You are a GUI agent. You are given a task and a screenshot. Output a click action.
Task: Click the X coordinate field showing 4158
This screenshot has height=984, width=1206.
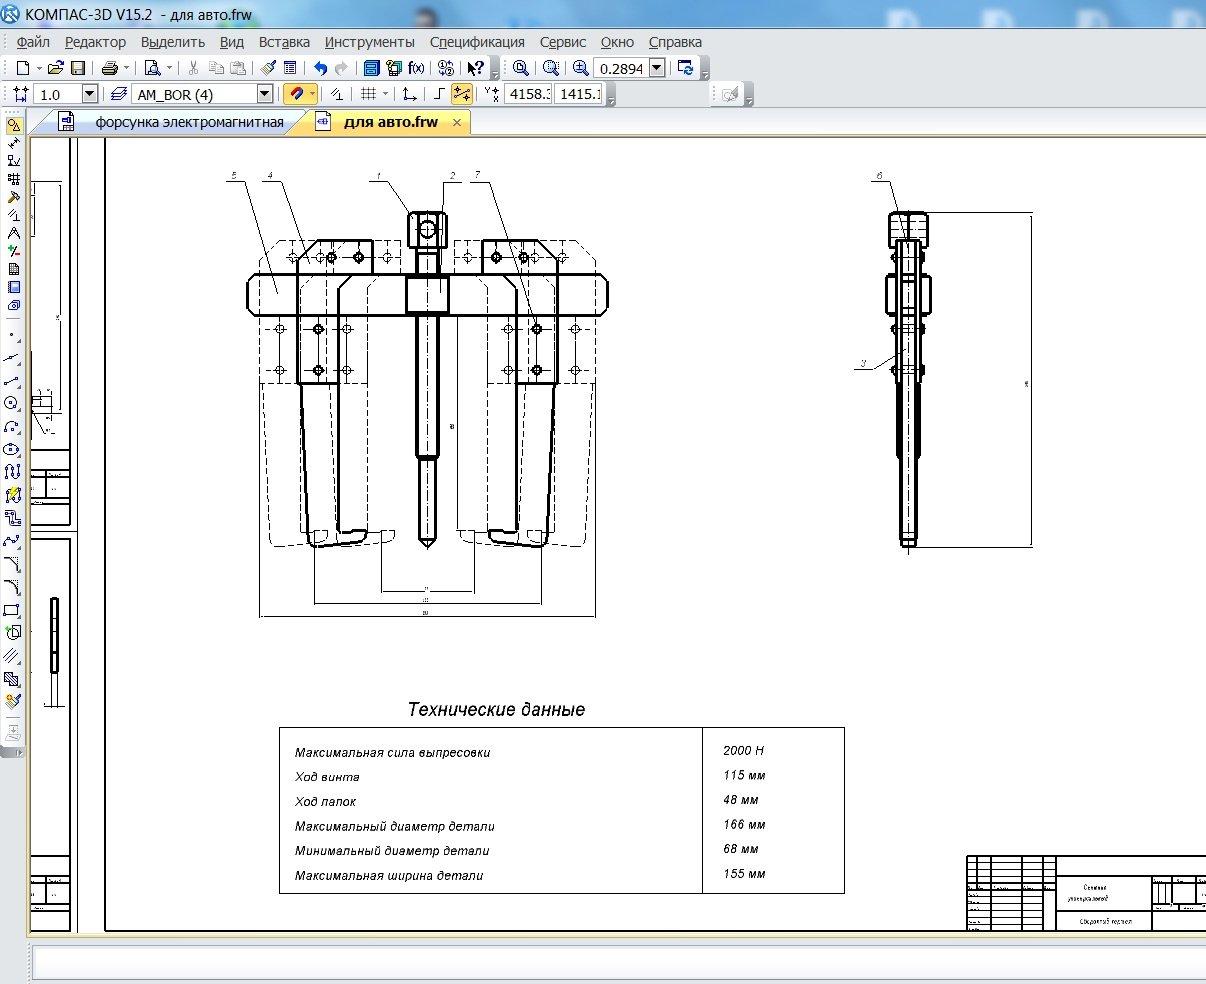[527, 94]
